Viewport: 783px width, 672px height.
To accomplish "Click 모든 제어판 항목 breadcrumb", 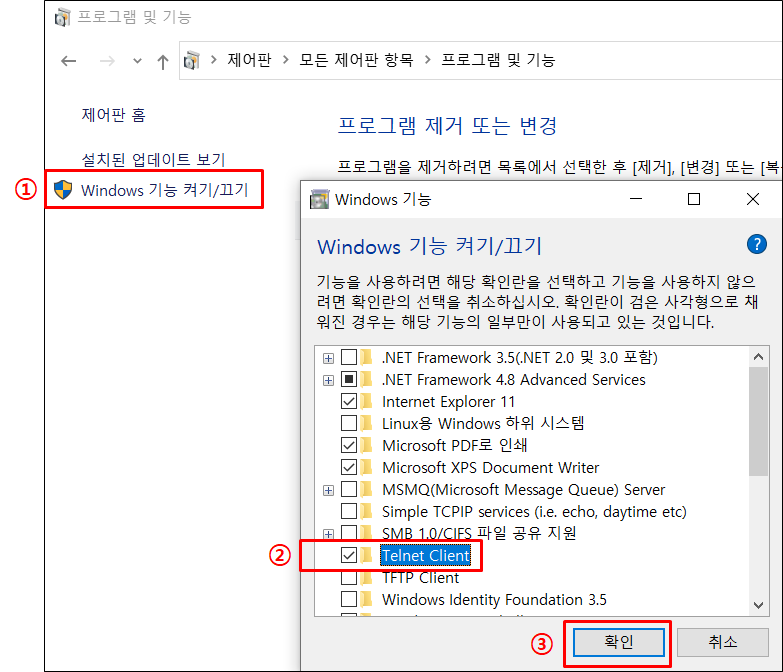I will click(x=356, y=60).
